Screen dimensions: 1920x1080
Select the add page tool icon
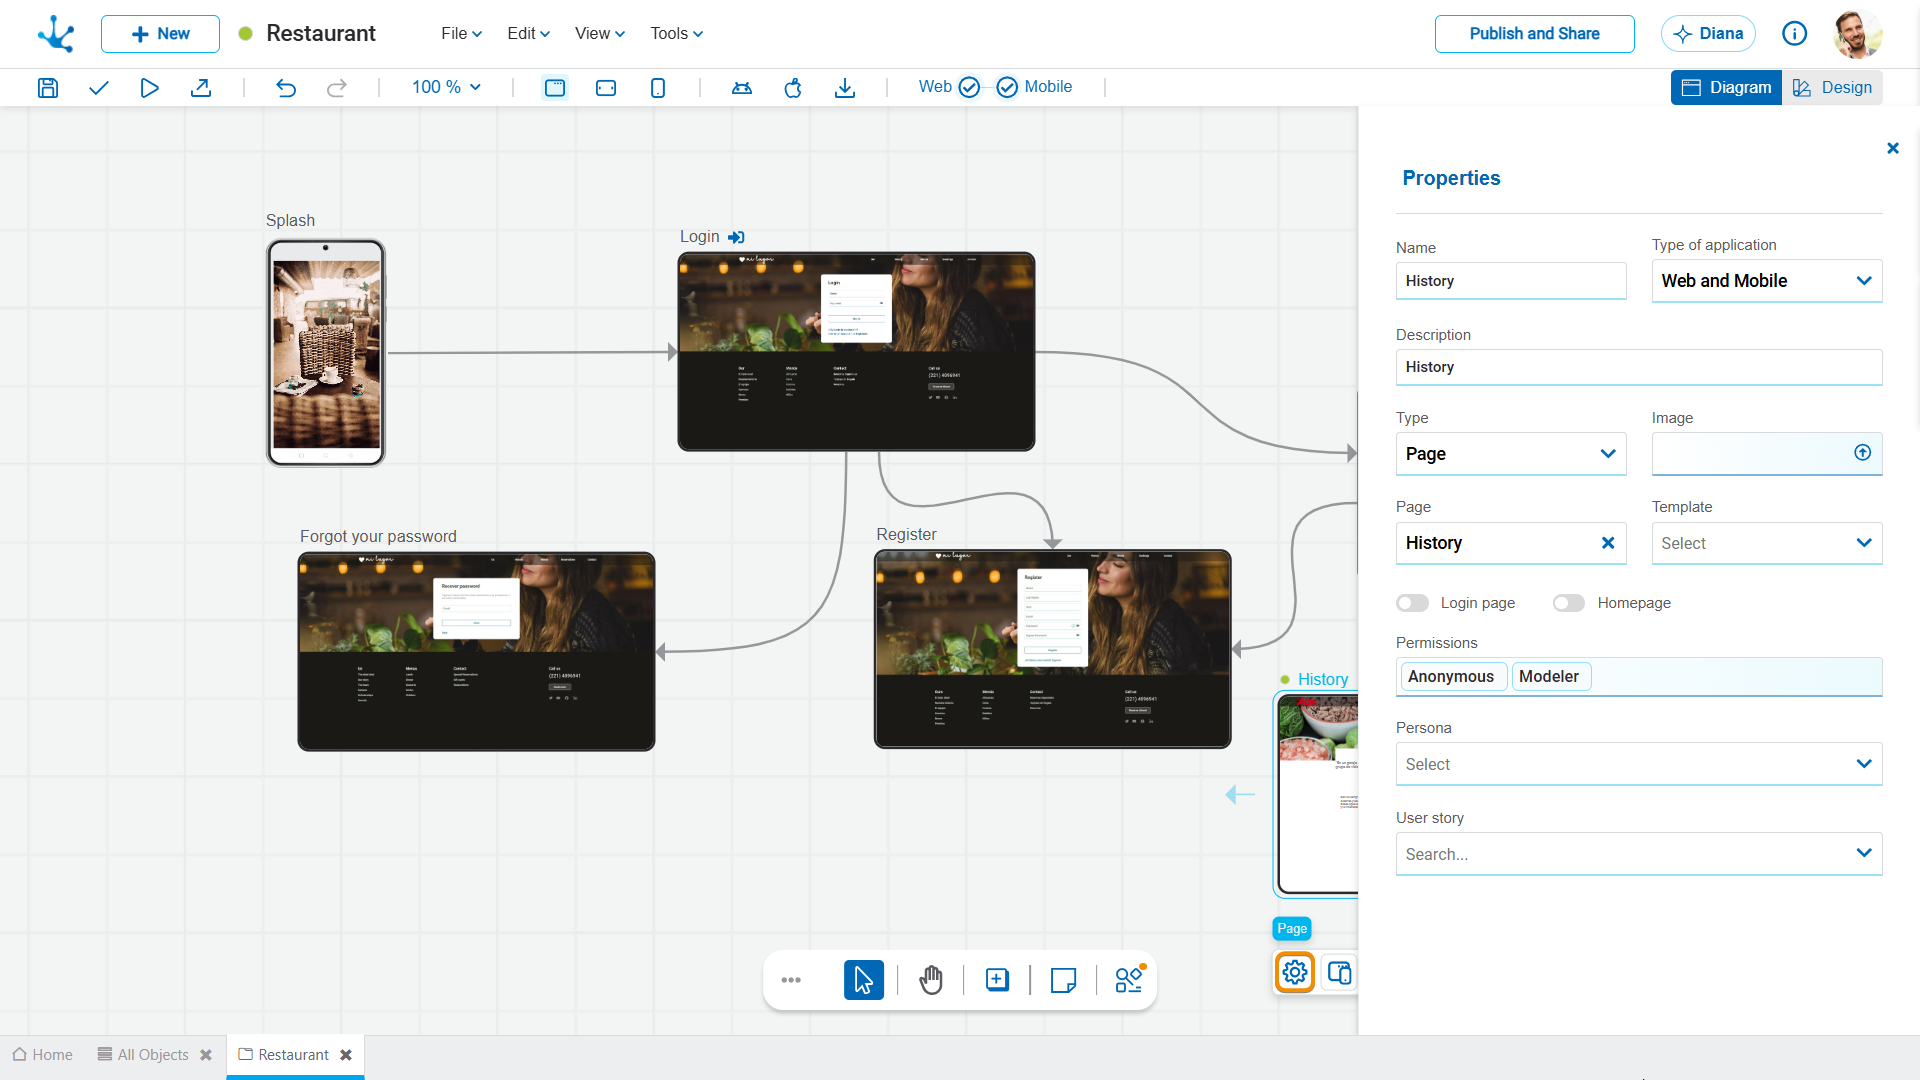[997, 980]
